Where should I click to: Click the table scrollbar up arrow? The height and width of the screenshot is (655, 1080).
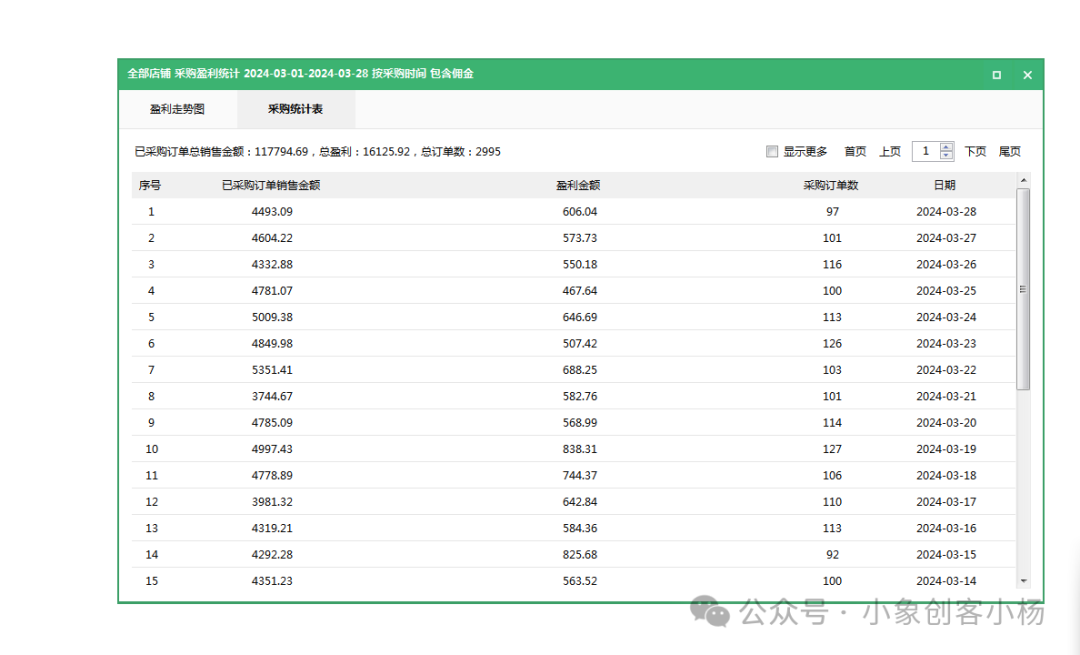(1024, 180)
